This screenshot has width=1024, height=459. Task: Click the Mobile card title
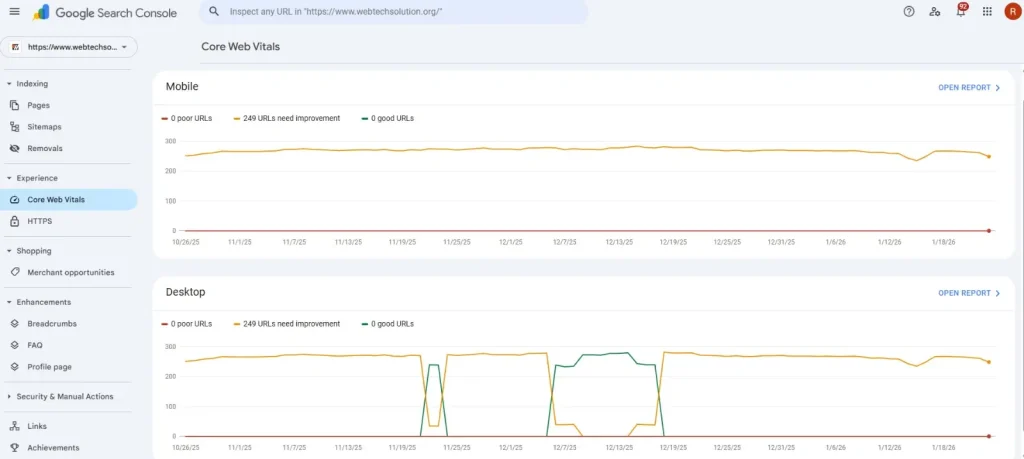(x=182, y=86)
